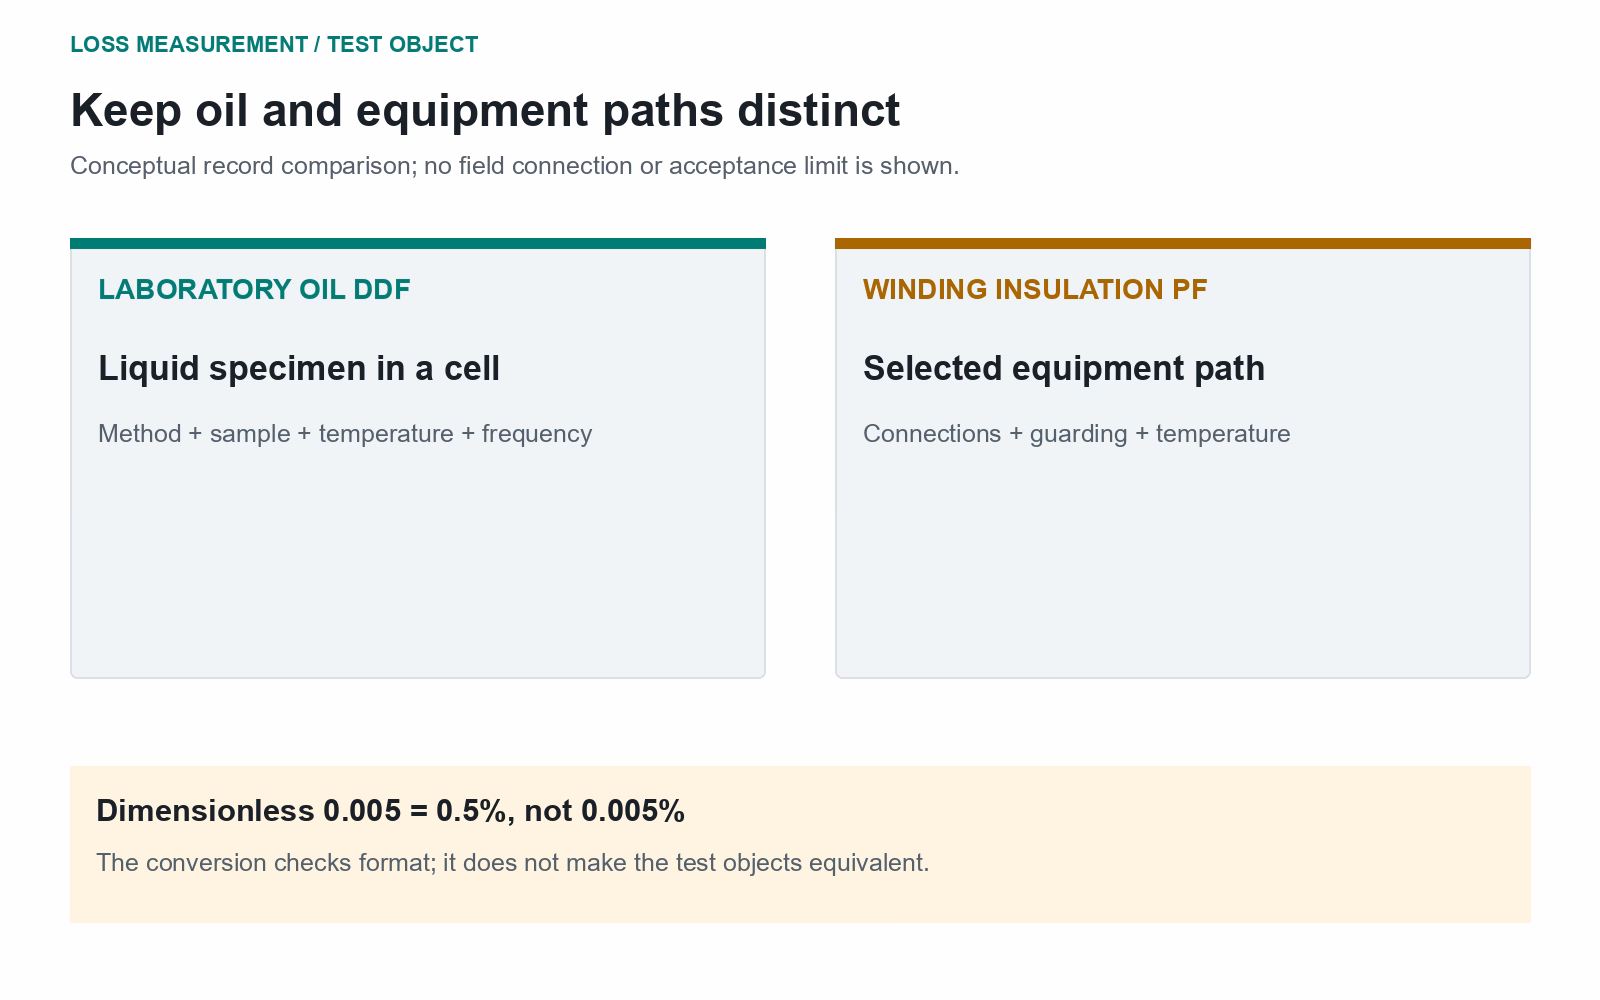Click the word 'distinct' in the main title

point(819,110)
